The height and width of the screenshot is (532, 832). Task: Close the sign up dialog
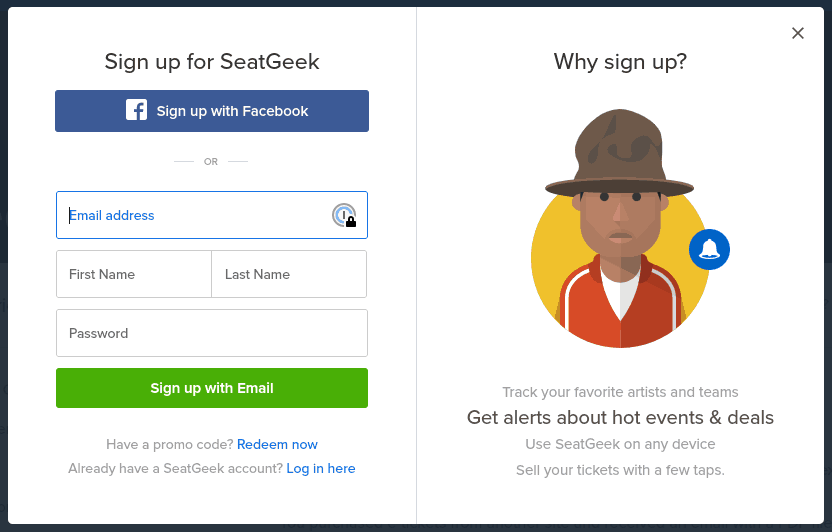[798, 33]
